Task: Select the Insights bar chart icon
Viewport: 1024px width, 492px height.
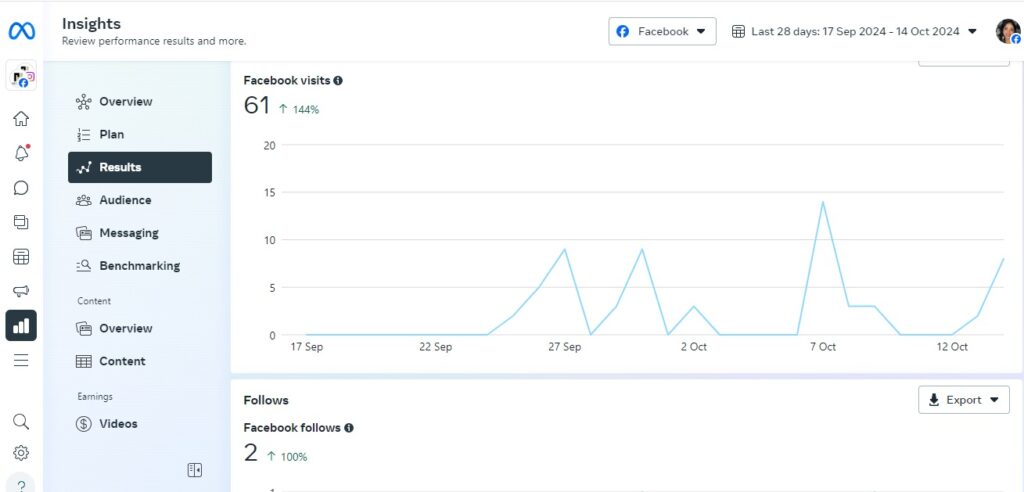Action: (21, 325)
